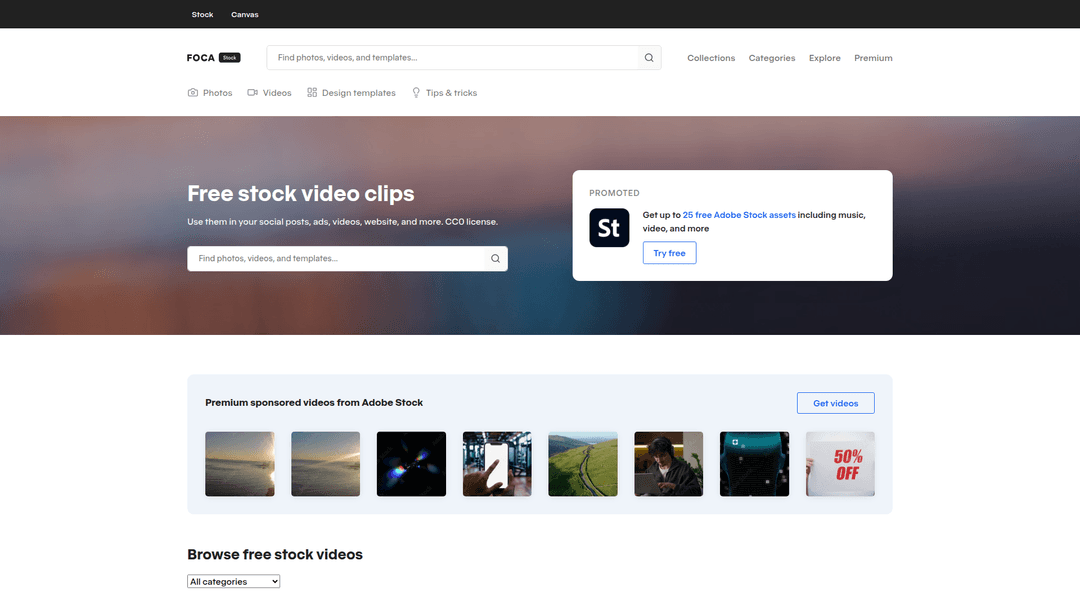Open the Canvas tab in top bar
The width and height of the screenshot is (1080, 608).
pyautogui.click(x=244, y=15)
